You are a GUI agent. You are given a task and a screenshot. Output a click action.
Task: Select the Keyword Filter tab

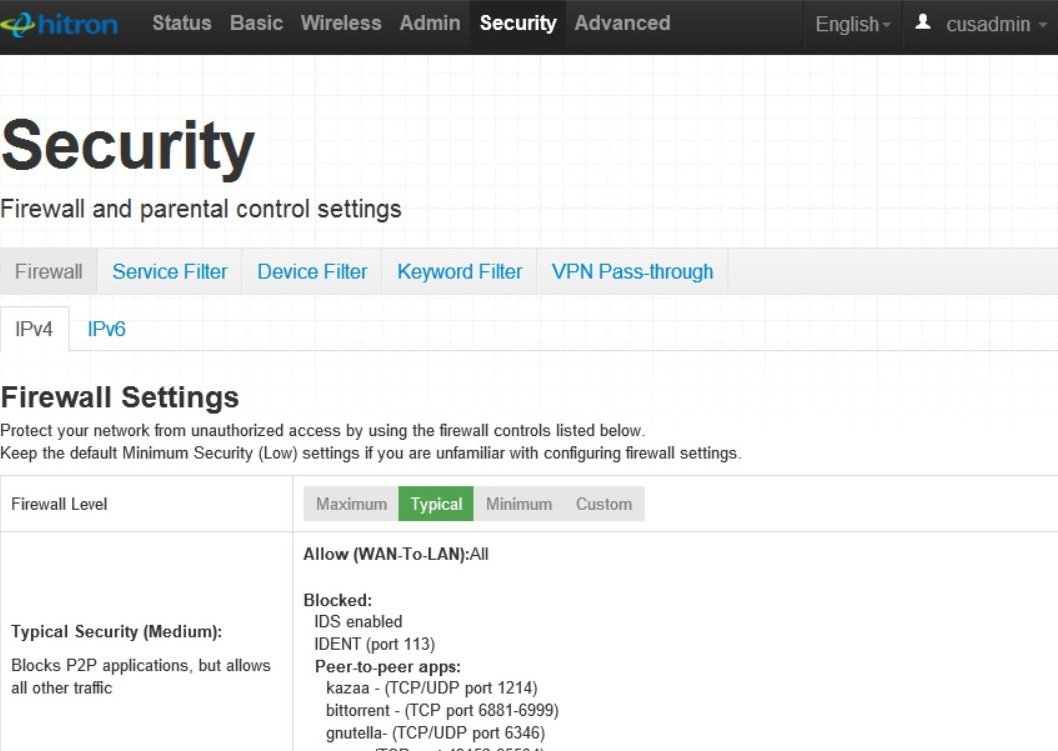point(459,272)
